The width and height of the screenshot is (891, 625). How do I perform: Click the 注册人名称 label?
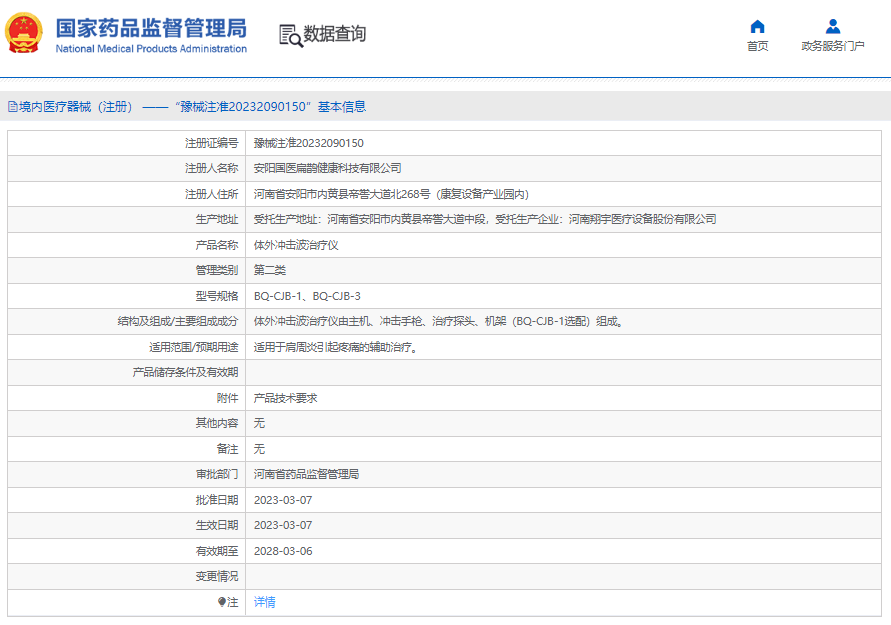(x=211, y=168)
